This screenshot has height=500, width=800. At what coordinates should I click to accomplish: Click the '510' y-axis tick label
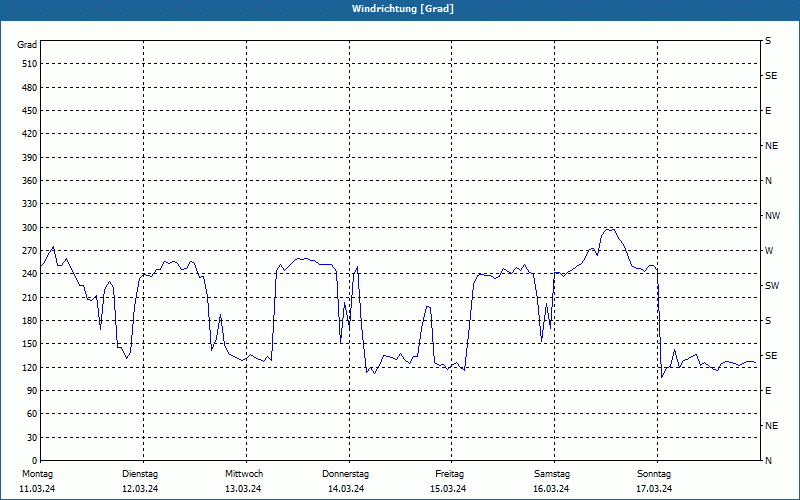30,64
